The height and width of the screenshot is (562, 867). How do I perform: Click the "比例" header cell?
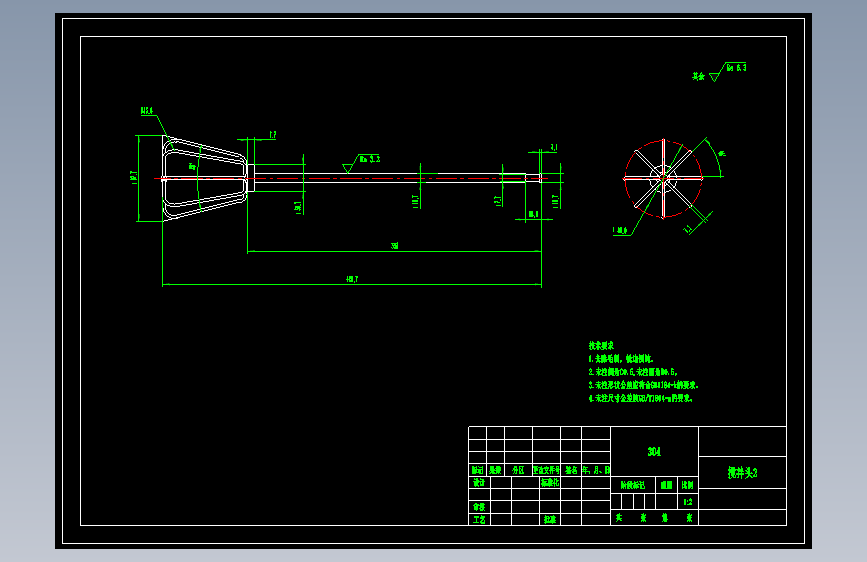tap(687, 485)
